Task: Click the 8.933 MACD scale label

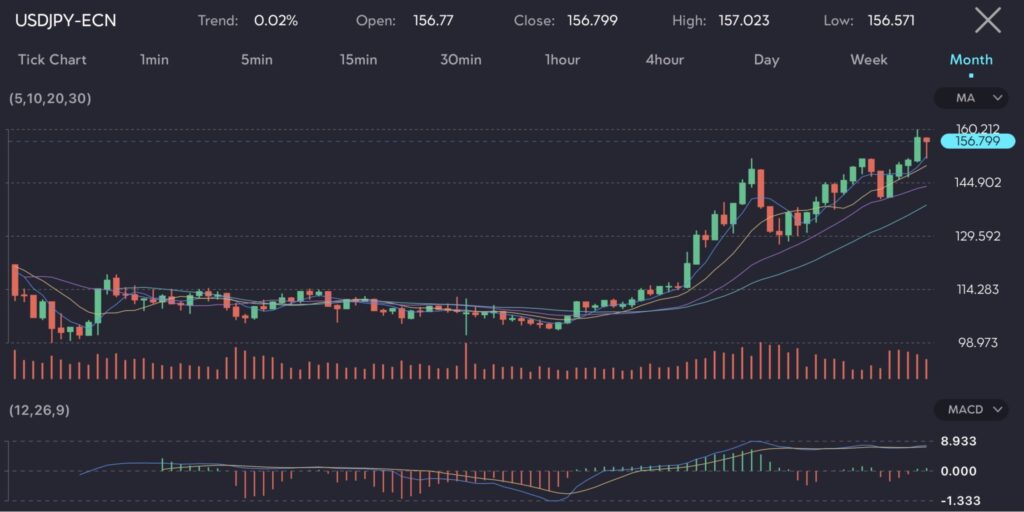Action: [958, 441]
